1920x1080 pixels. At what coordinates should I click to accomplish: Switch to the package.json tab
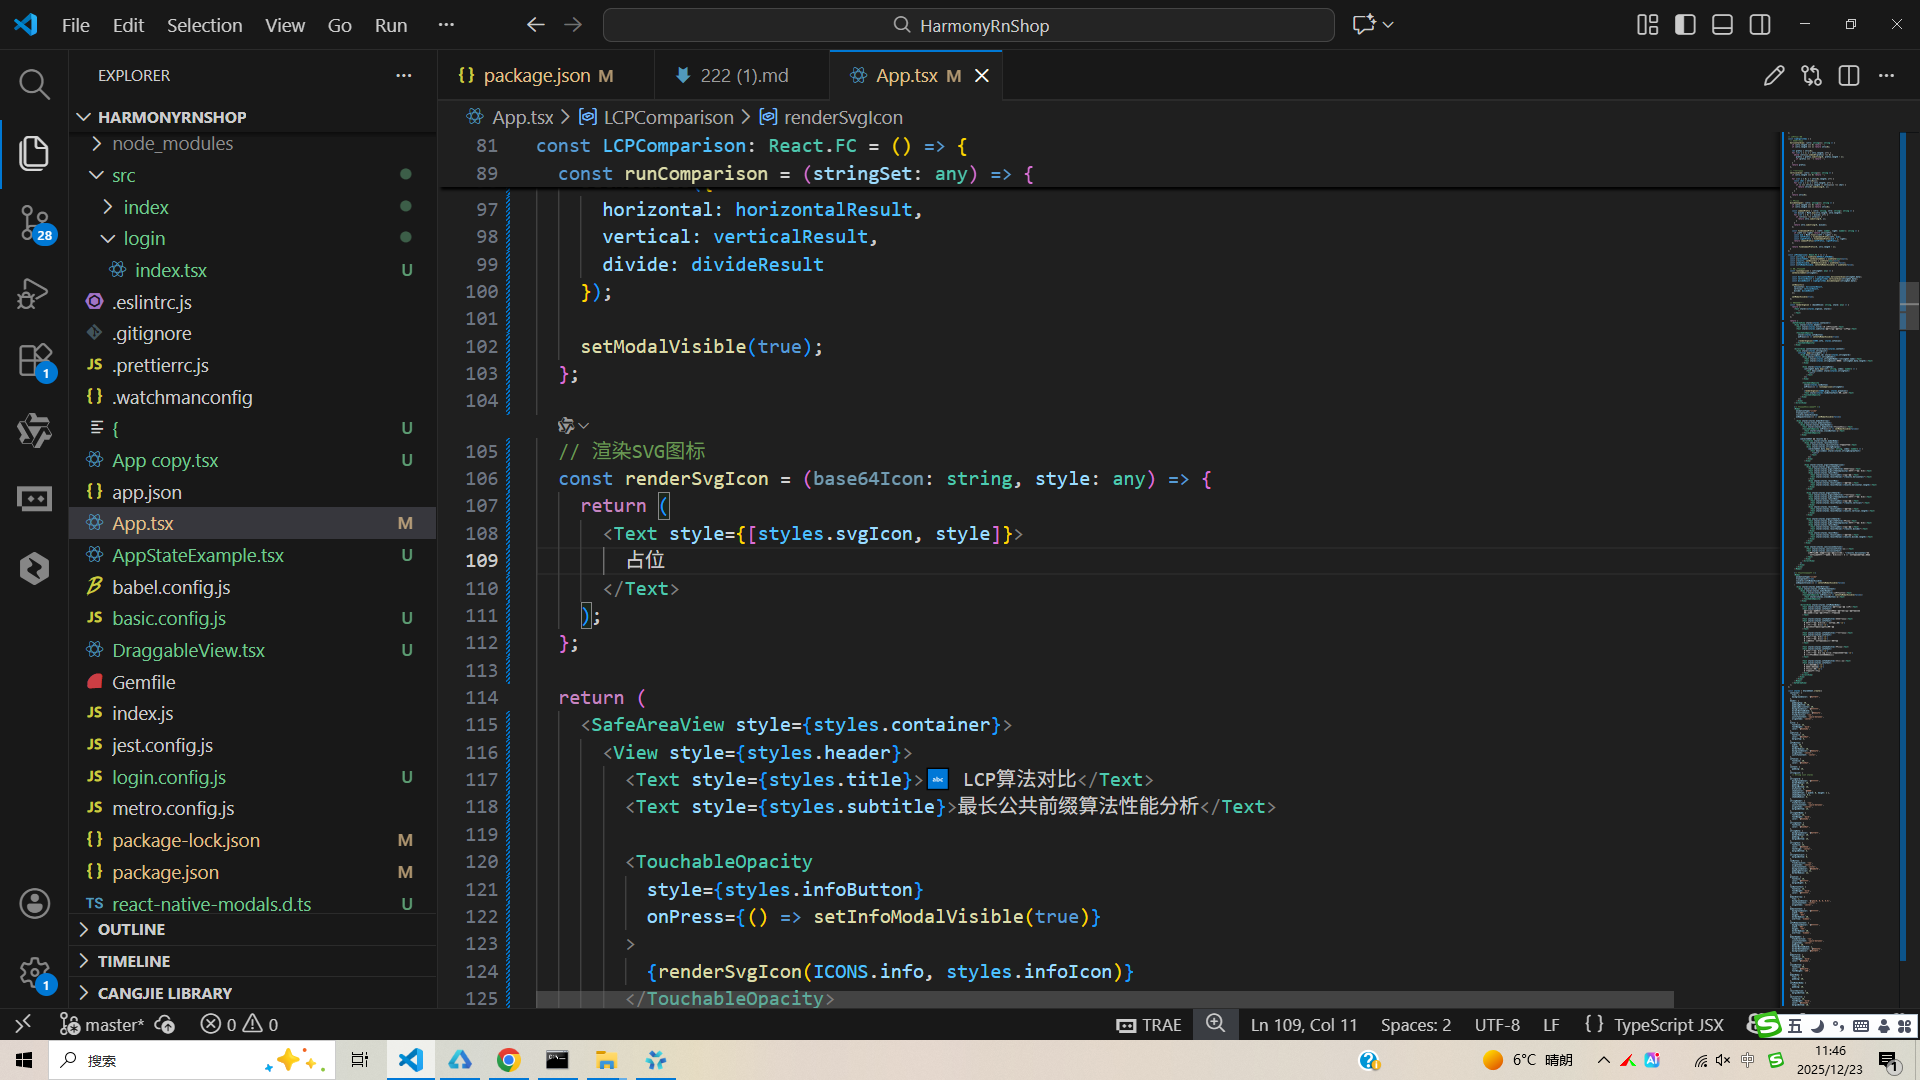(x=536, y=76)
